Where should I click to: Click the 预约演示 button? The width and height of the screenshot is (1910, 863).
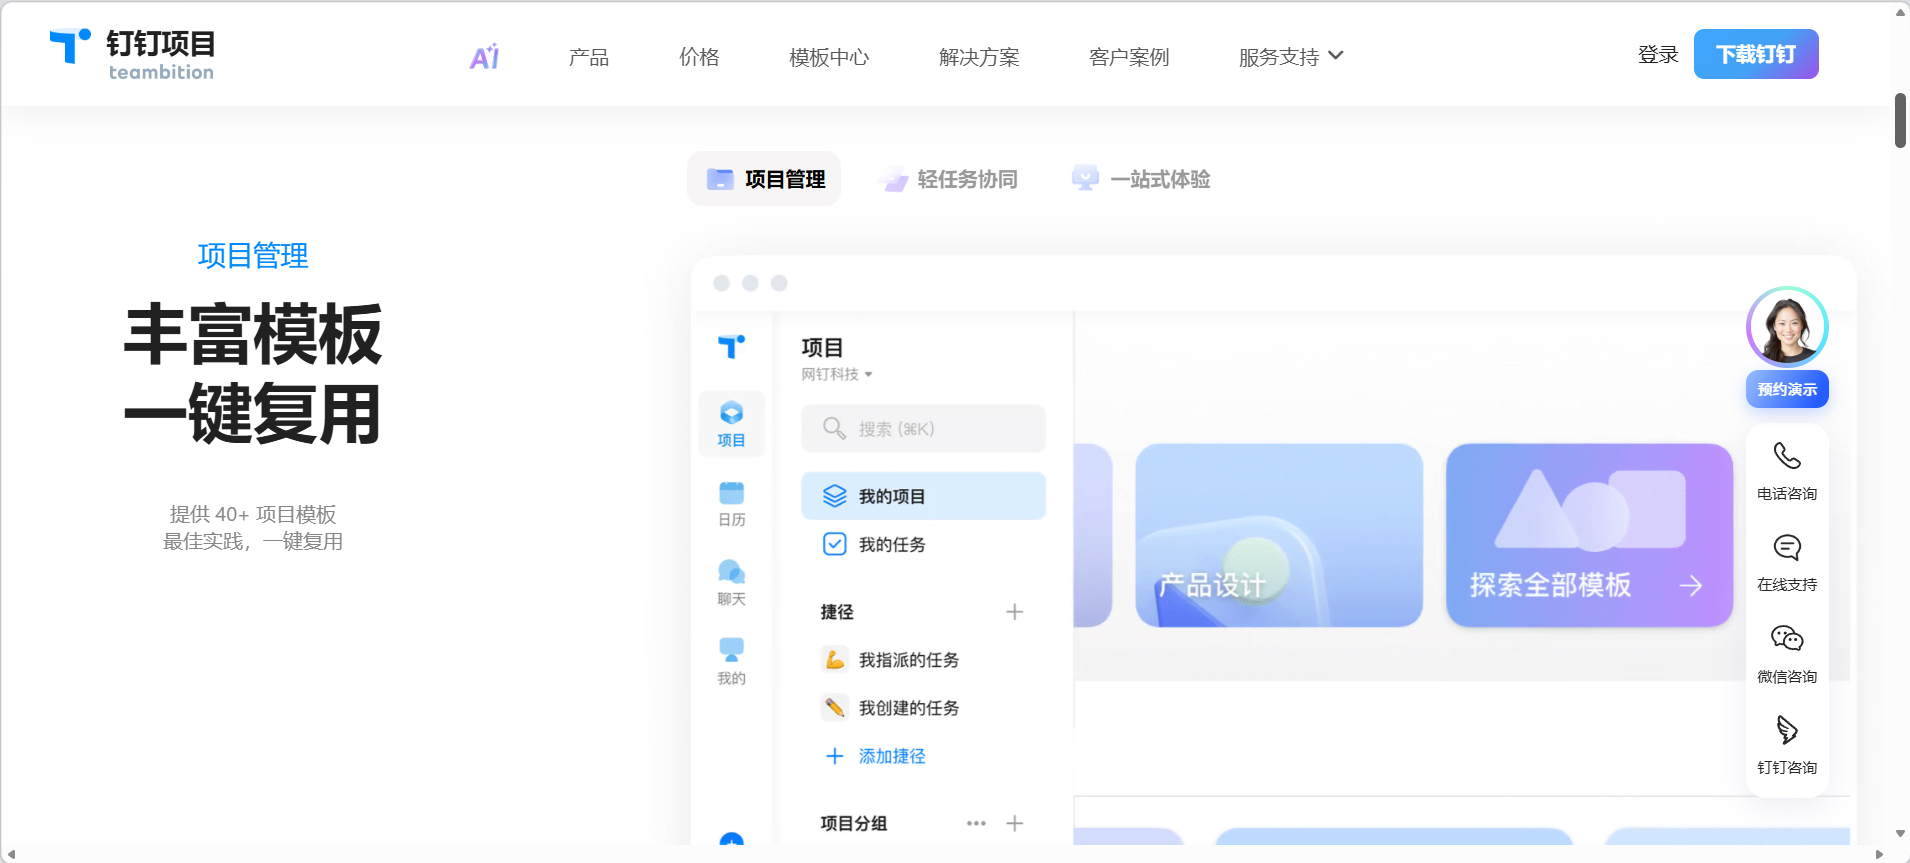pos(1787,389)
